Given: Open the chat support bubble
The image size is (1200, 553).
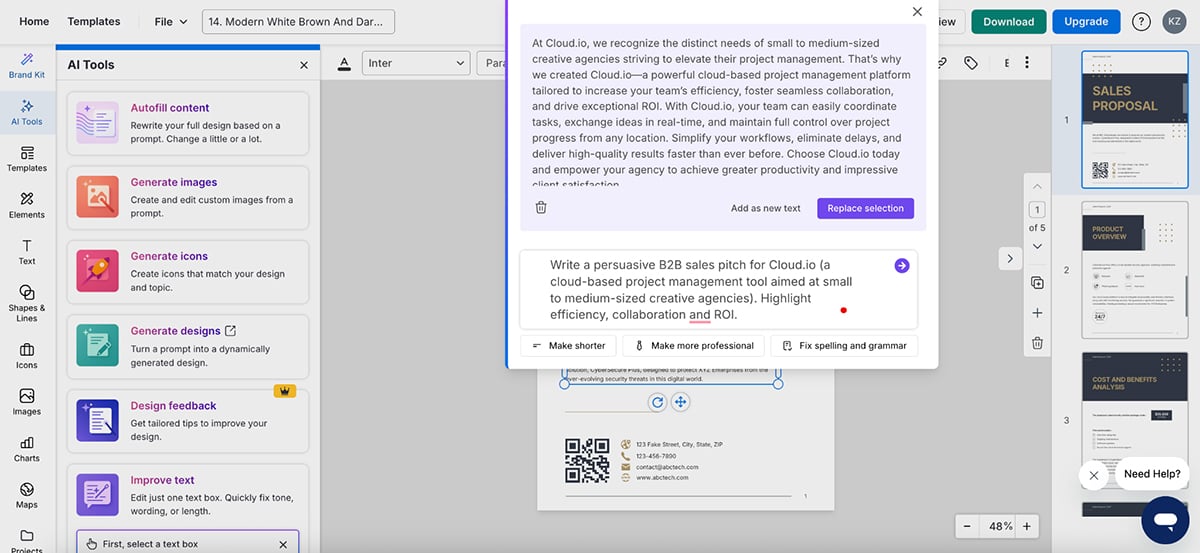Looking at the screenshot, I should (1164, 520).
